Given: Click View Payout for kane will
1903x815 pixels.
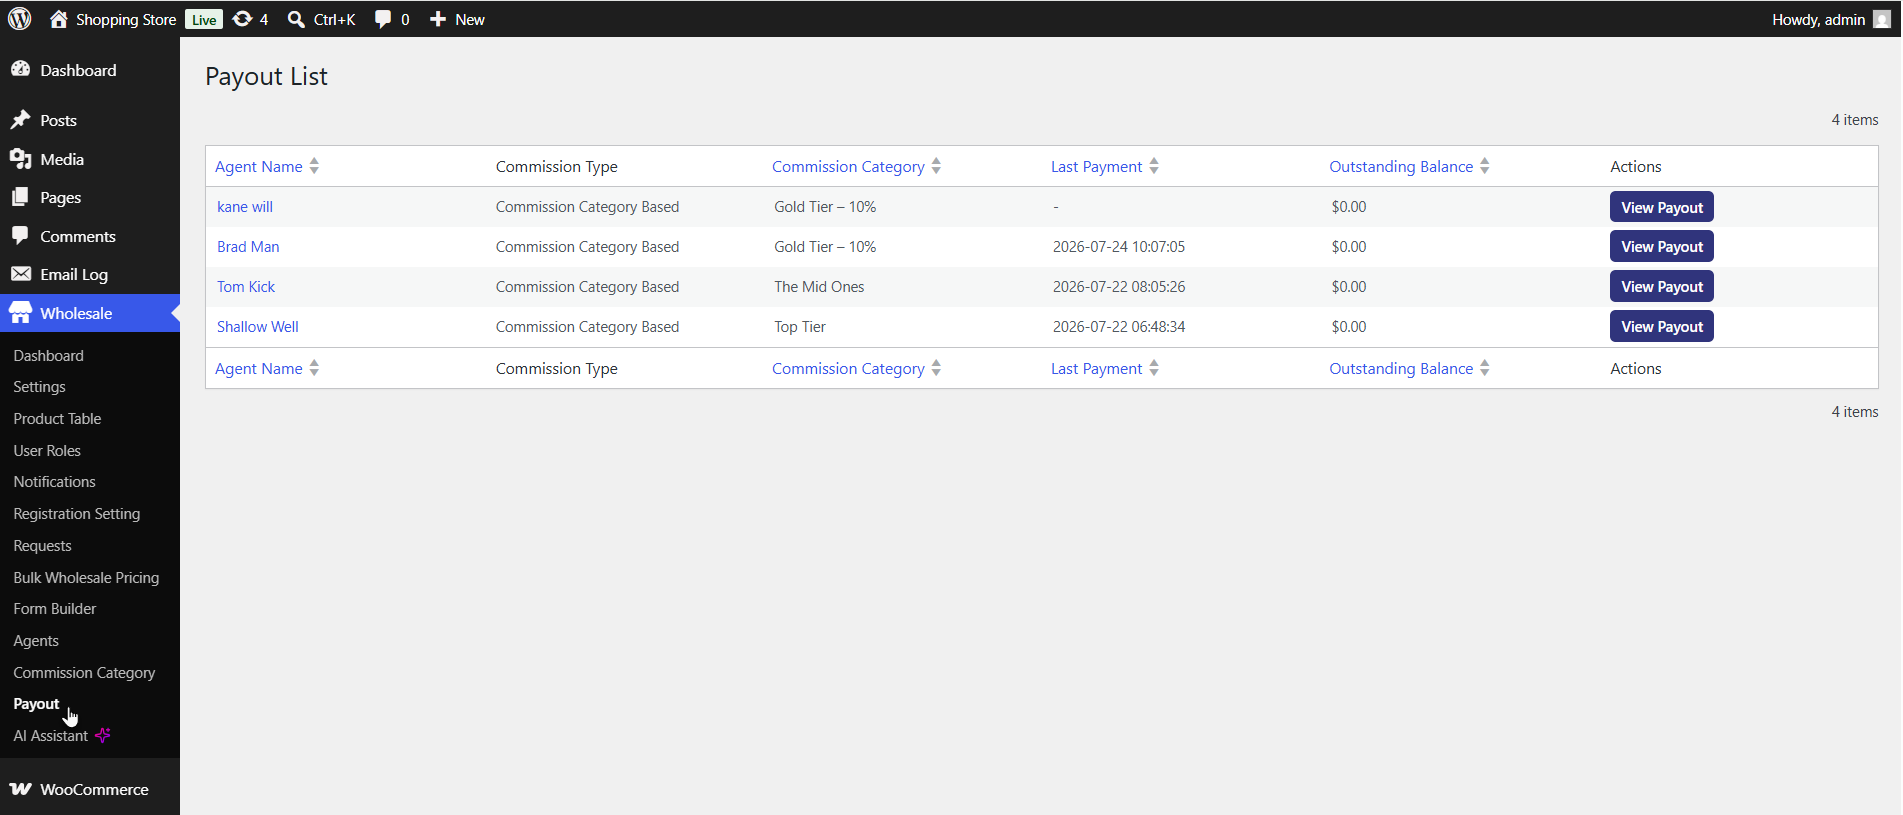Looking at the screenshot, I should [1661, 207].
